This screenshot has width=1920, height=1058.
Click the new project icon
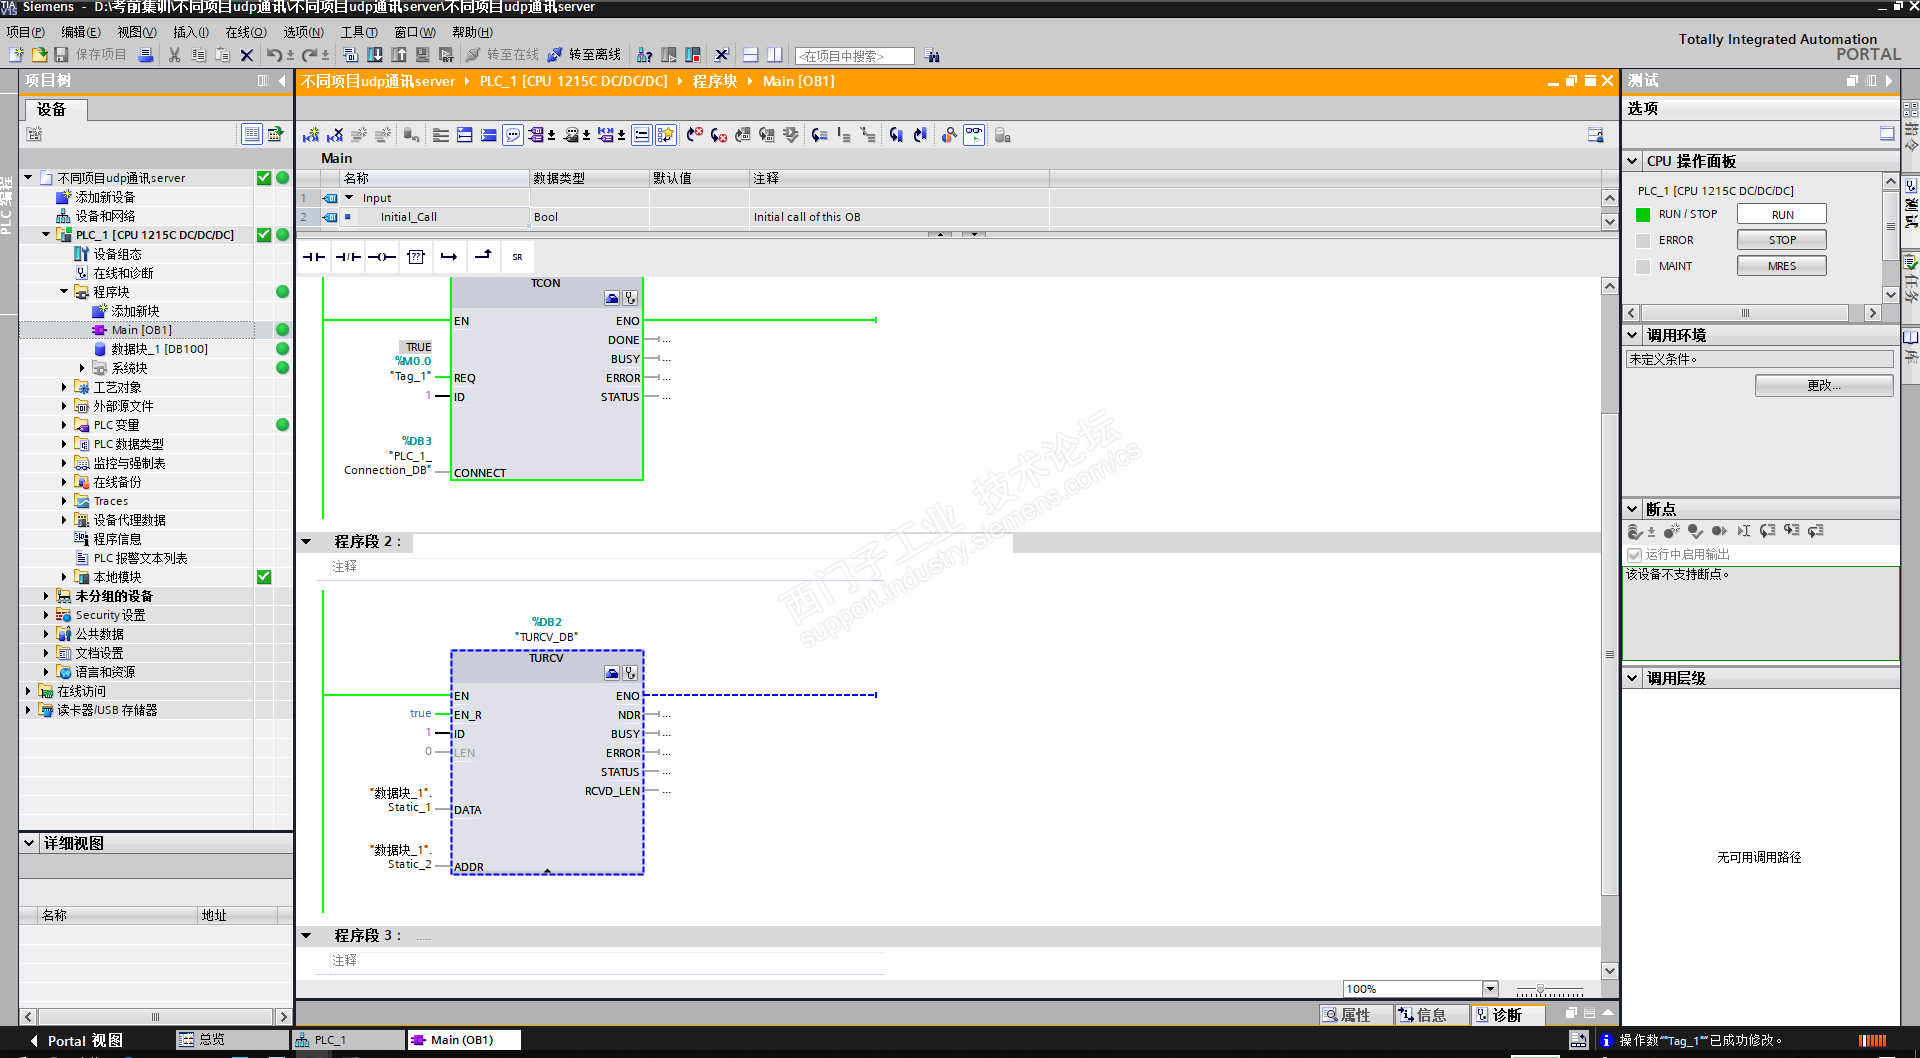click(16, 55)
